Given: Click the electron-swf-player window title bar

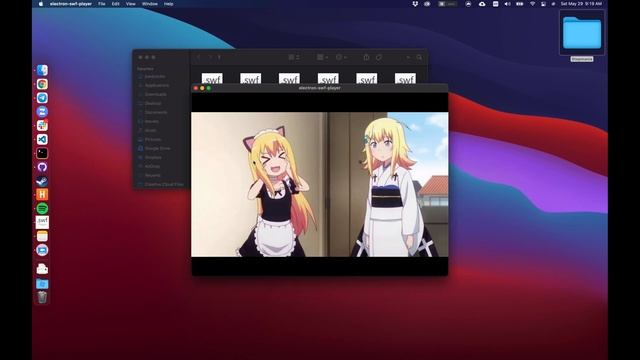Looking at the screenshot, I should tap(320, 88).
